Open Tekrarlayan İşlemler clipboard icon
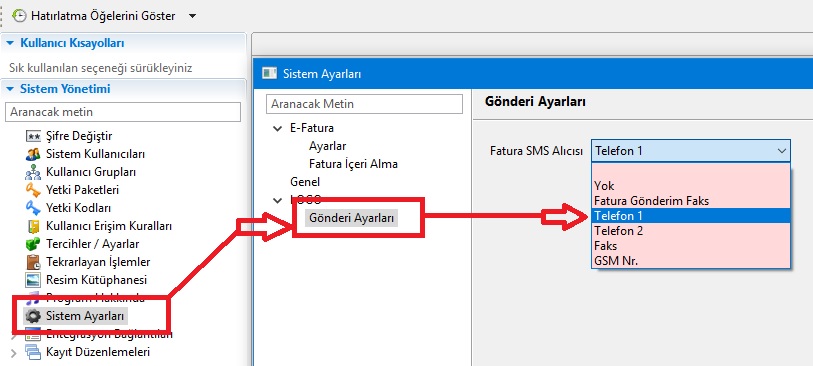Screen dimensions: 813x366 [x=33, y=262]
